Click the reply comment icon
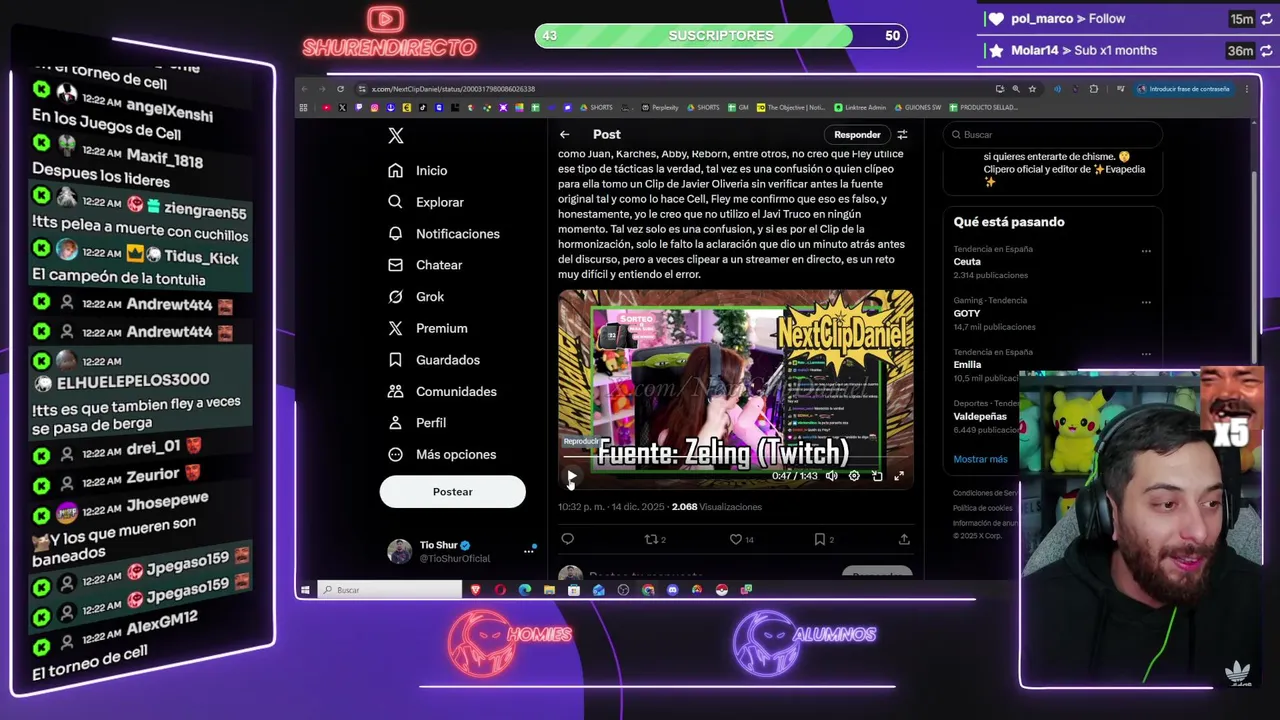 pos(567,539)
